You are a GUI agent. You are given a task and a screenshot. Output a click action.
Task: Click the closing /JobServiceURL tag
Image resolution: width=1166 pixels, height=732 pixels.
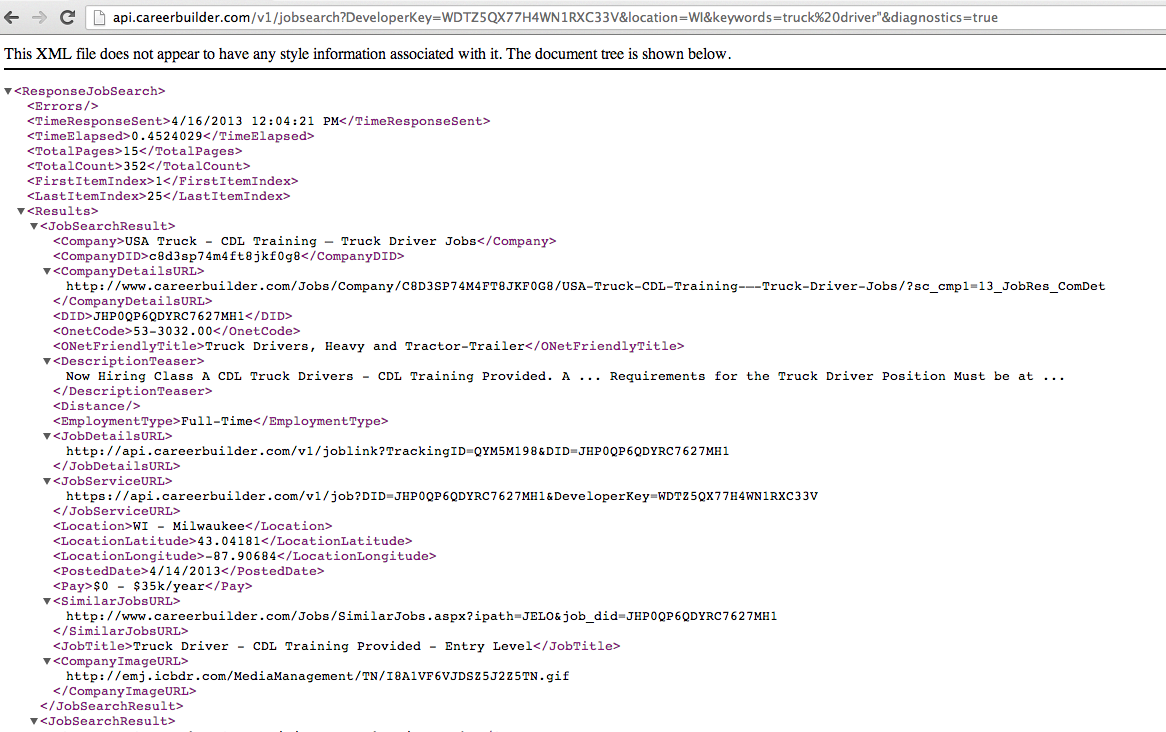pyautogui.click(x=116, y=511)
